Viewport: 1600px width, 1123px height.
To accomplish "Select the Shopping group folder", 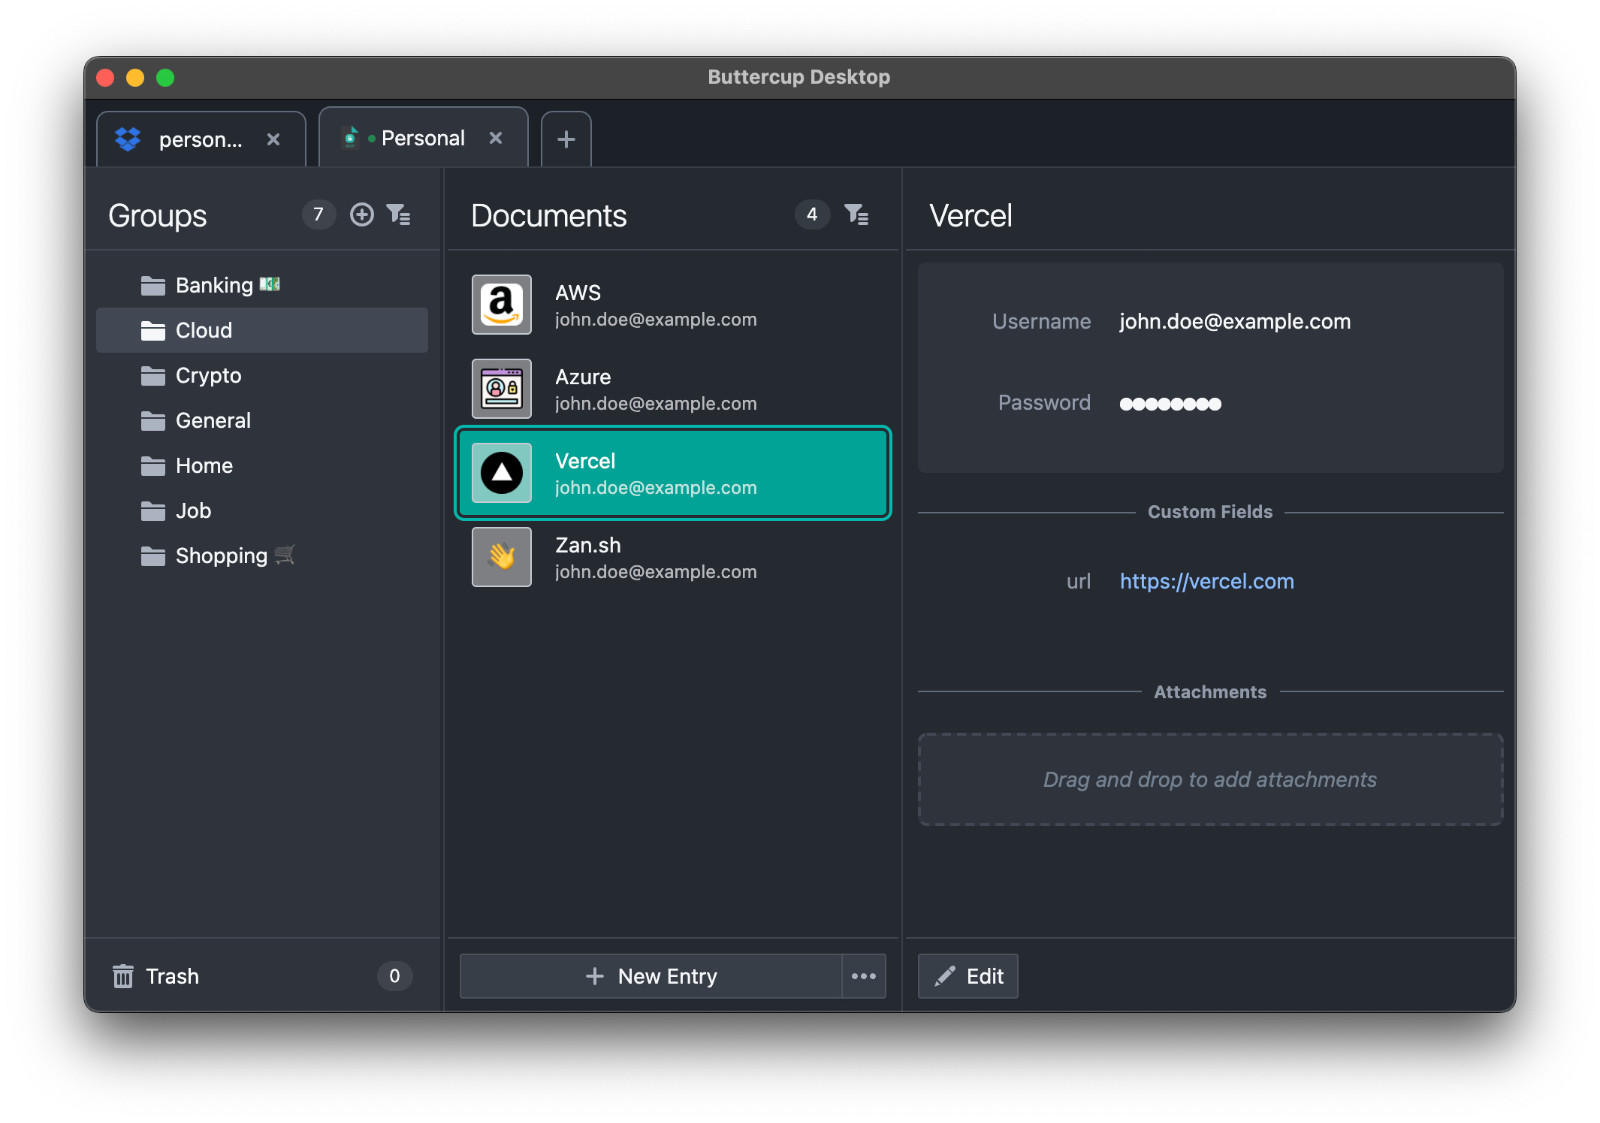I will coord(262,555).
